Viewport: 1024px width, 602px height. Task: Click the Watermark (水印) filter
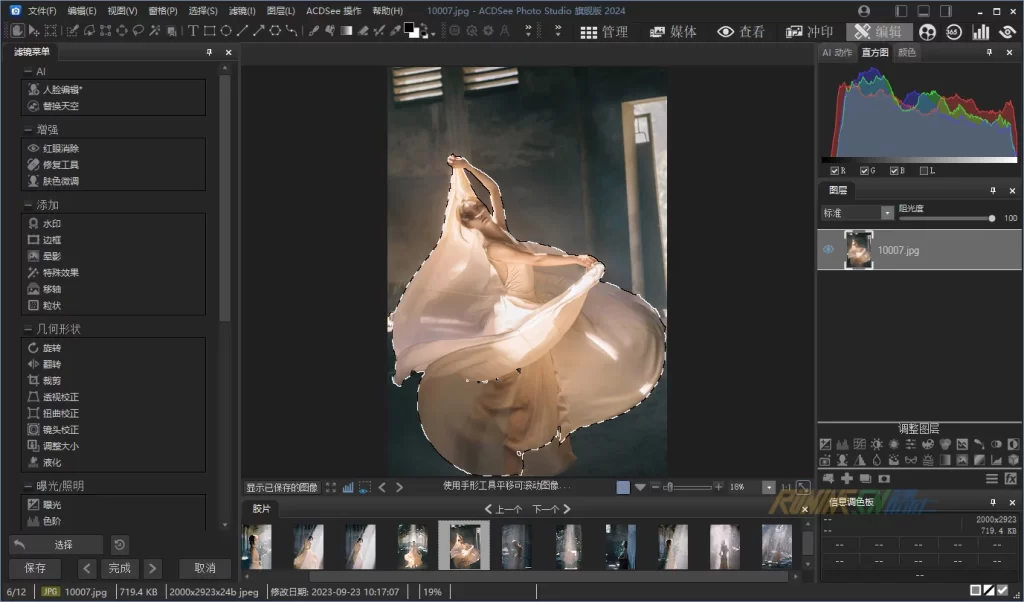pyautogui.click(x=51, y=224)
